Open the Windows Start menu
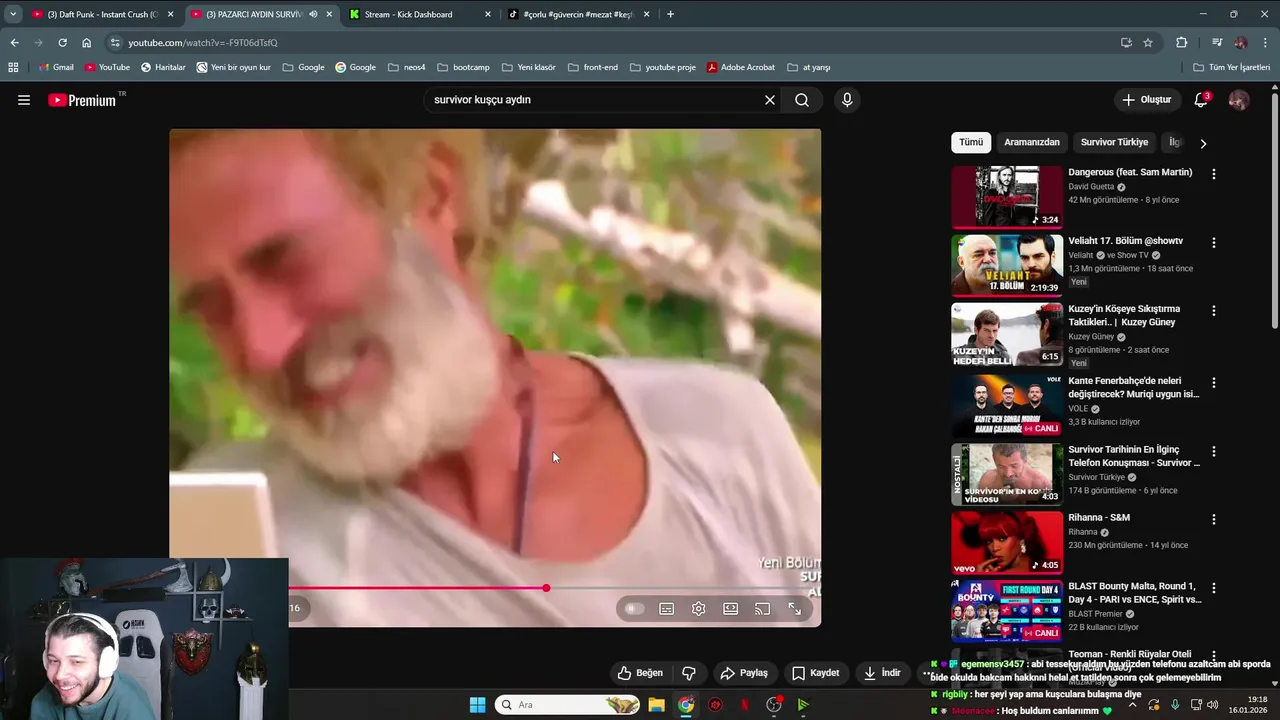 (x=477, y=705)
